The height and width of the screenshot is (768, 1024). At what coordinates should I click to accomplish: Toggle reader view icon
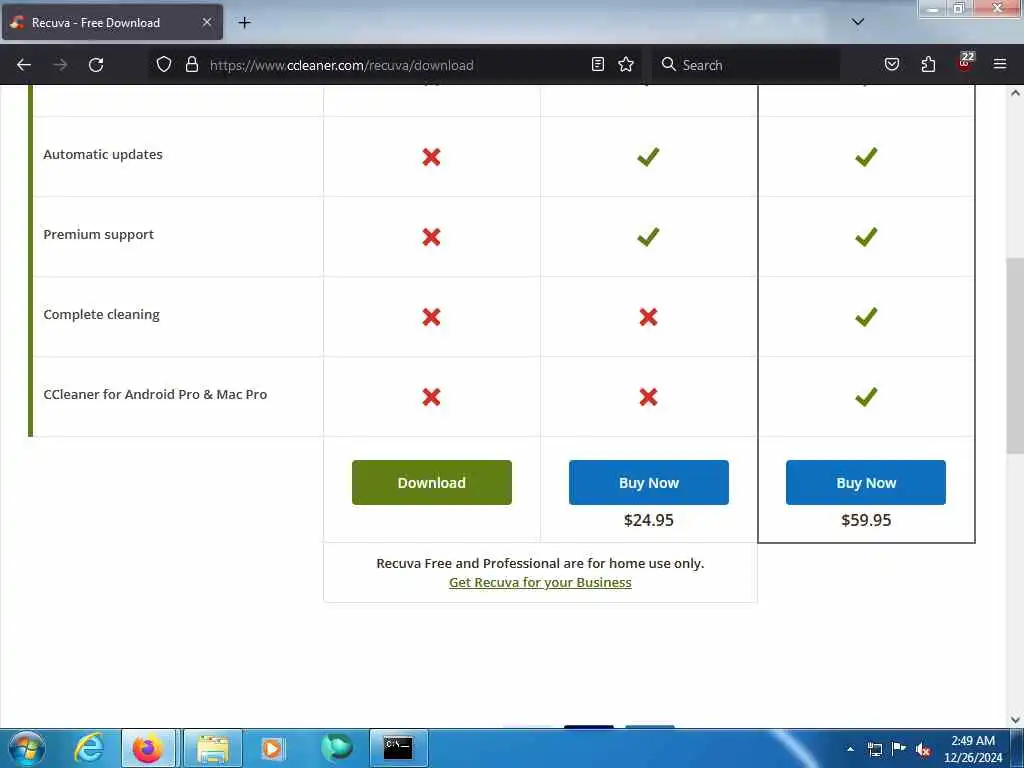pyautogui.click(x=598, y=64)
